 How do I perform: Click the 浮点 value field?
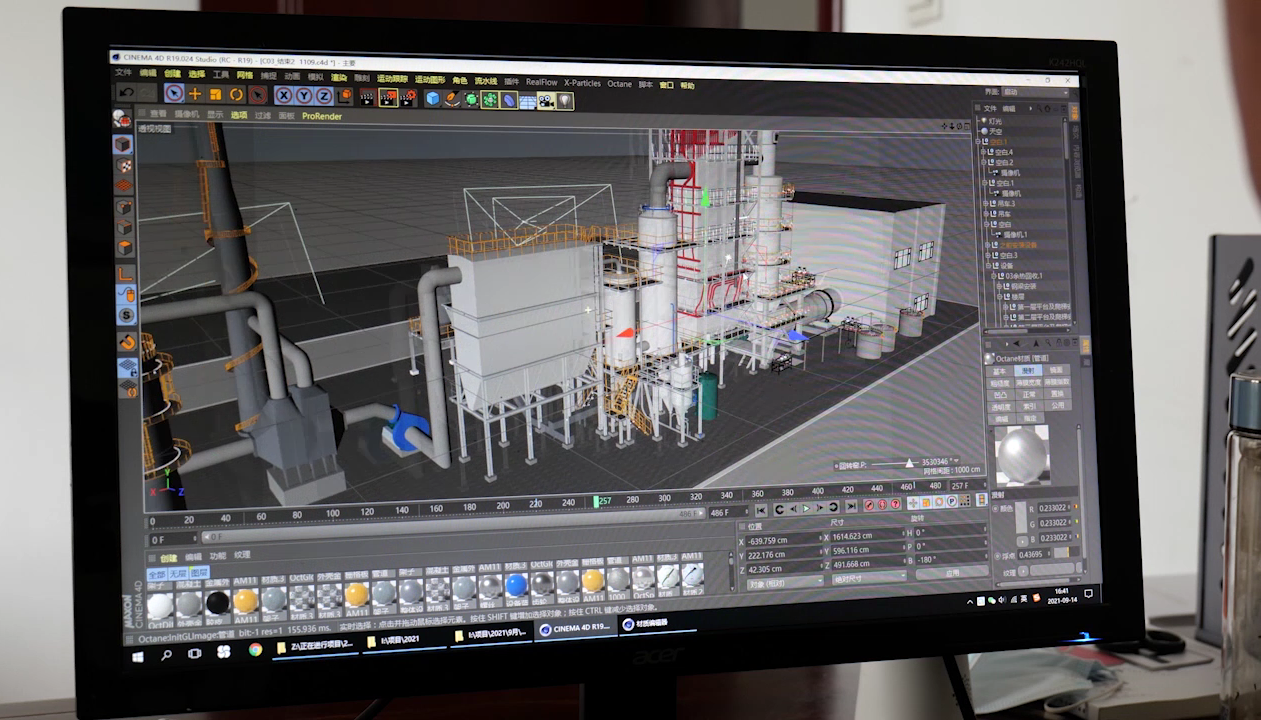(1033, 554)
